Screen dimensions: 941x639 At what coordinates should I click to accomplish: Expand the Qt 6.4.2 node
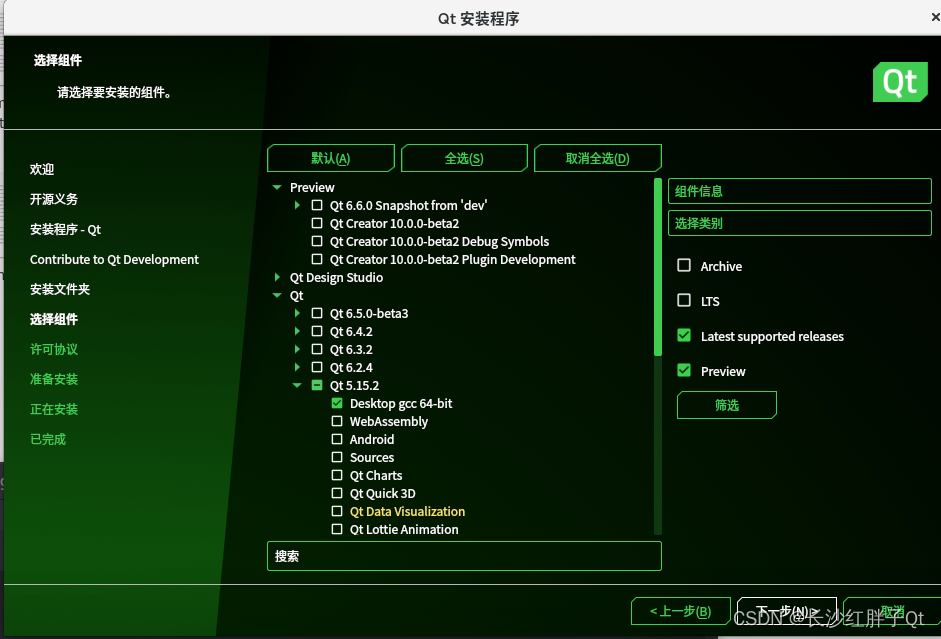tap(297, 331)
